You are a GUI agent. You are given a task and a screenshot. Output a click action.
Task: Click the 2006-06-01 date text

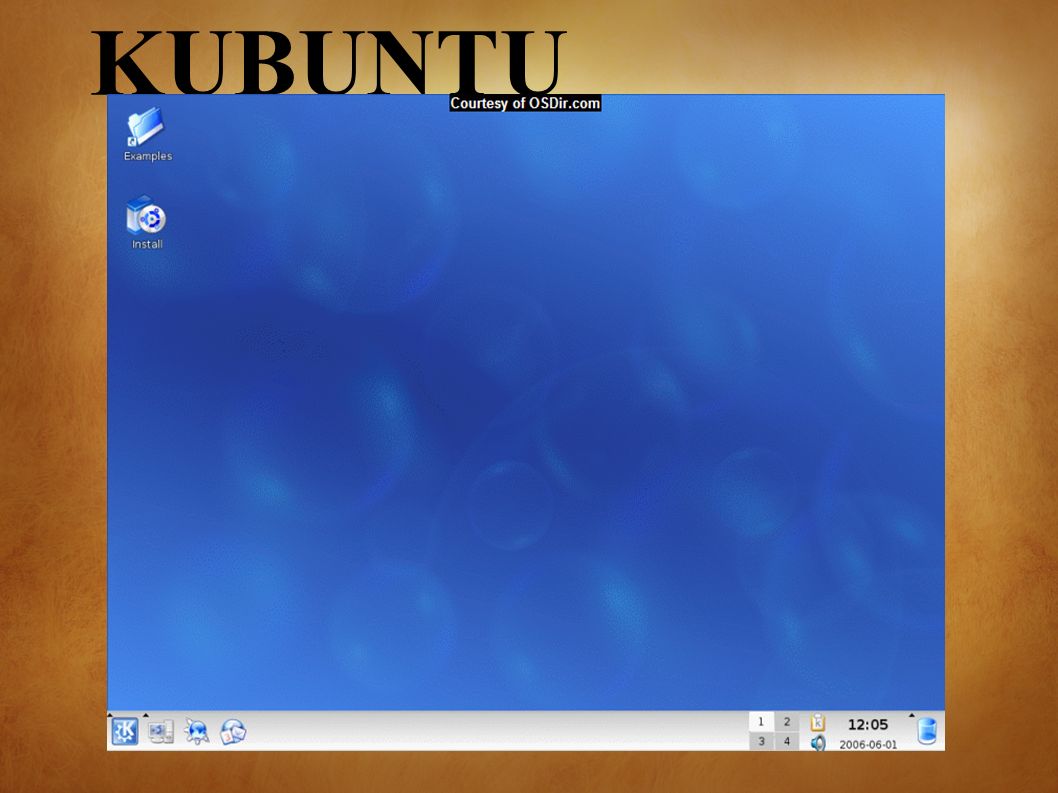tap(868, 745)
